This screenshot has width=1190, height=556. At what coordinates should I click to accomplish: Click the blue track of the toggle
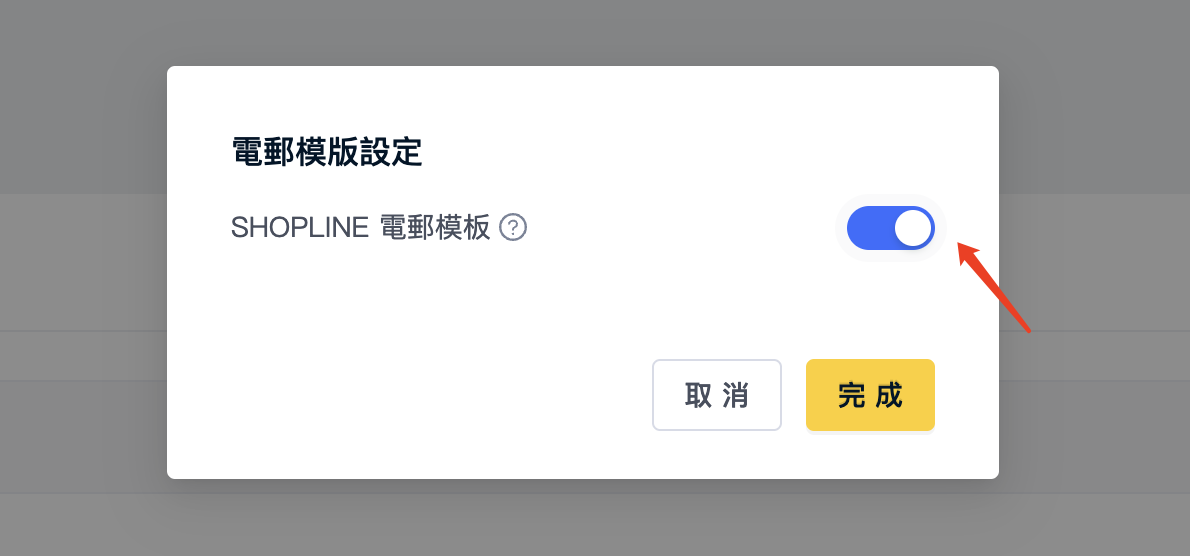coord(870,228)
